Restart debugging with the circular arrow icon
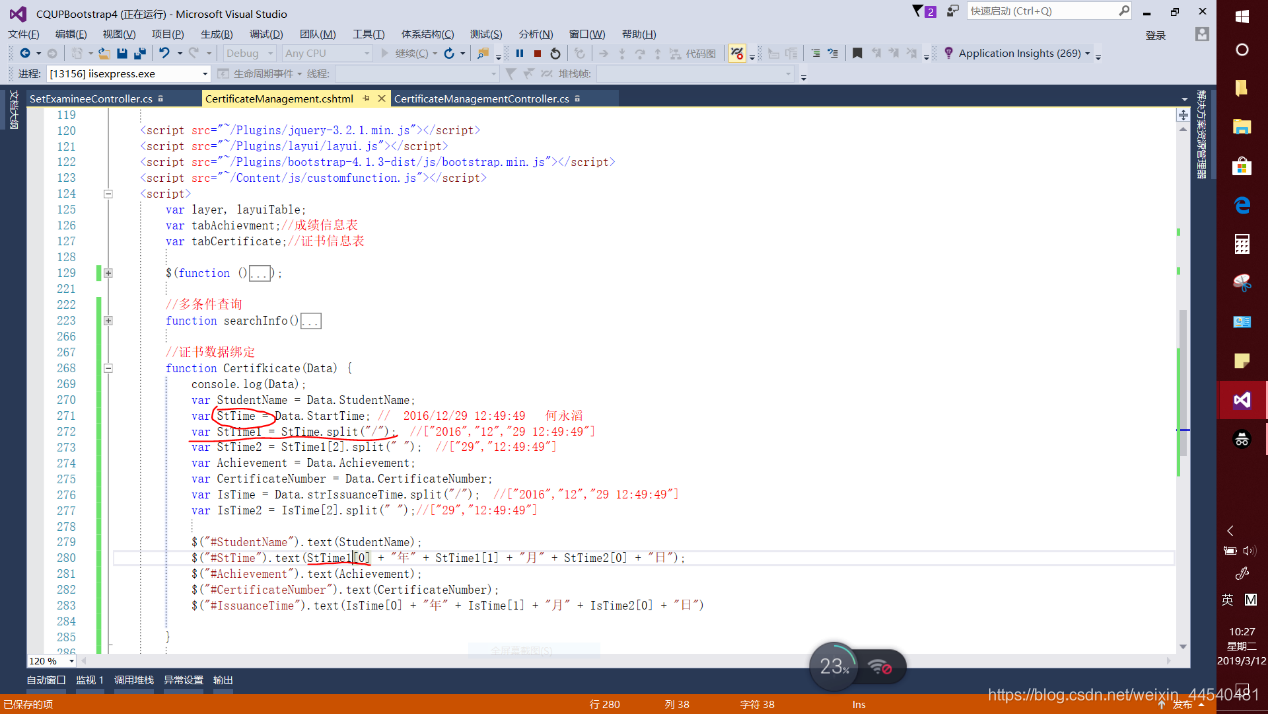Viewport: 1268px width, 714px height. (555, 53)
